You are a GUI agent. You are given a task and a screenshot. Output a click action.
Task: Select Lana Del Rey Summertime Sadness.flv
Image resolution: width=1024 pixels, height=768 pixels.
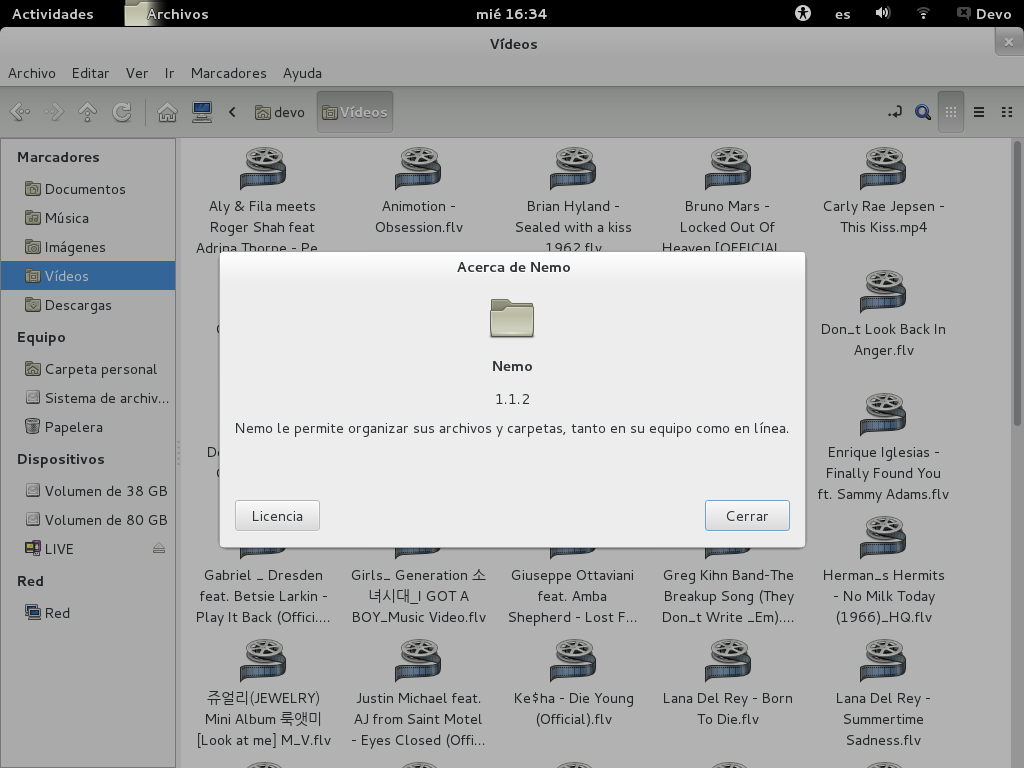883,693
